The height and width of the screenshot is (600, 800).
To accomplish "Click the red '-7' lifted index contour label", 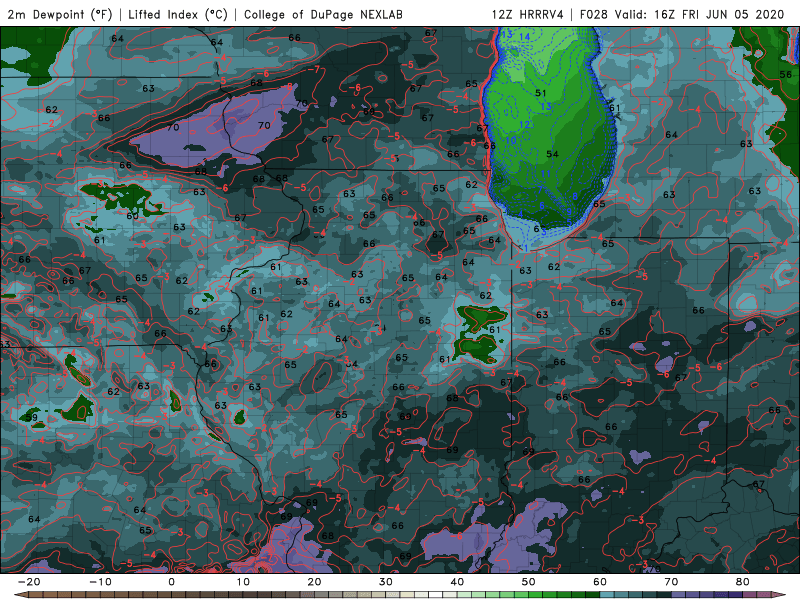I will point(314,69).
